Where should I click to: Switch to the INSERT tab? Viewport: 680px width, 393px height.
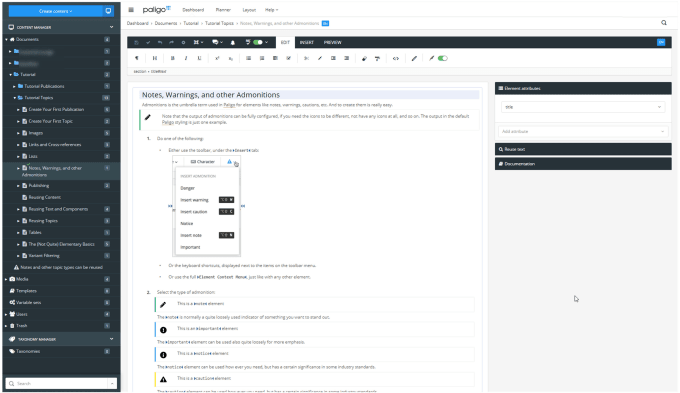(307, 43)
